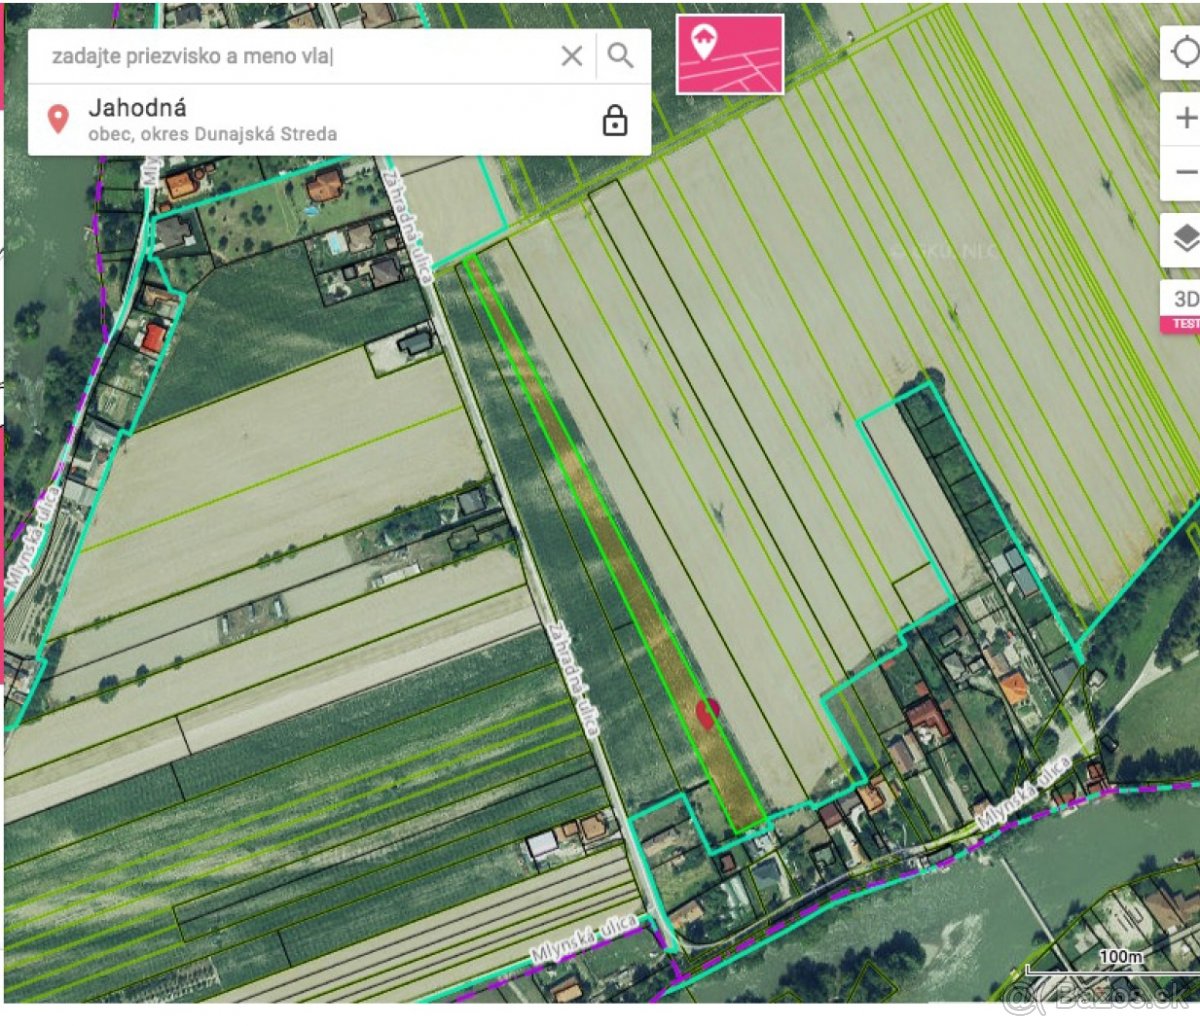Focus the owner name search field
The width and height of the screenshot is (1200, 1026).
pos(300,56)
